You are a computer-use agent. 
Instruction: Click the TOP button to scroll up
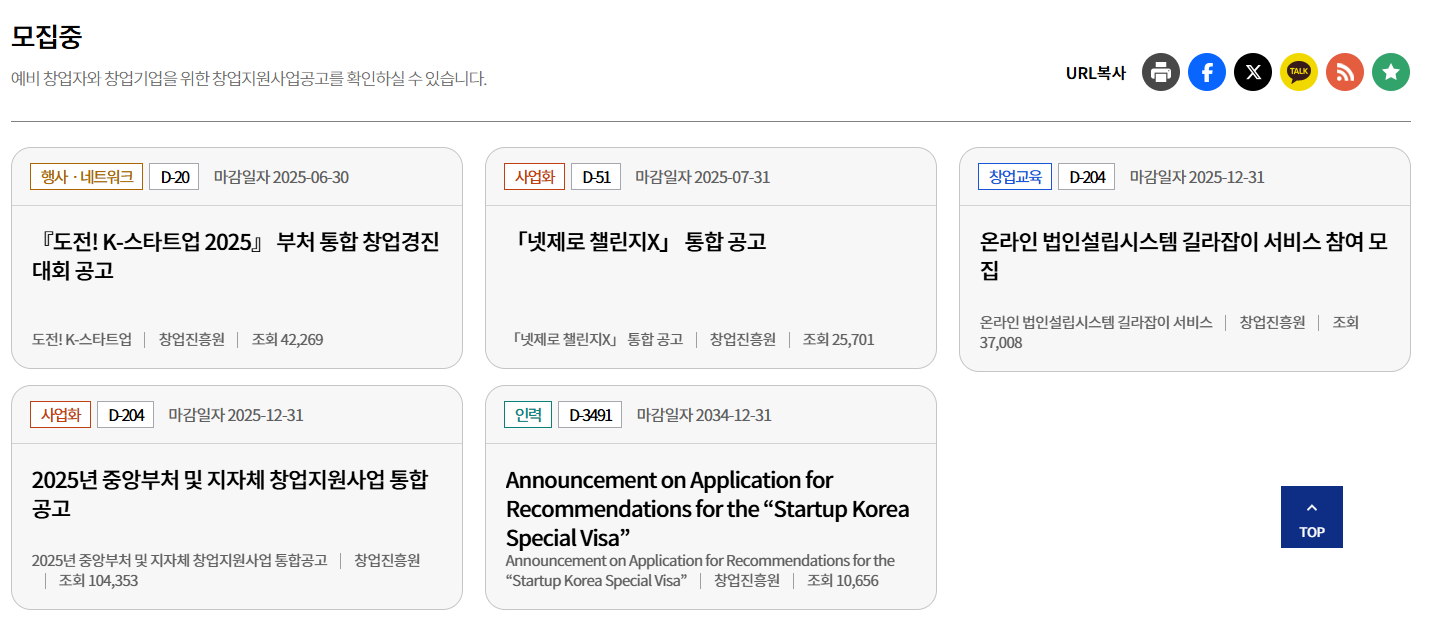[1311, 516]
